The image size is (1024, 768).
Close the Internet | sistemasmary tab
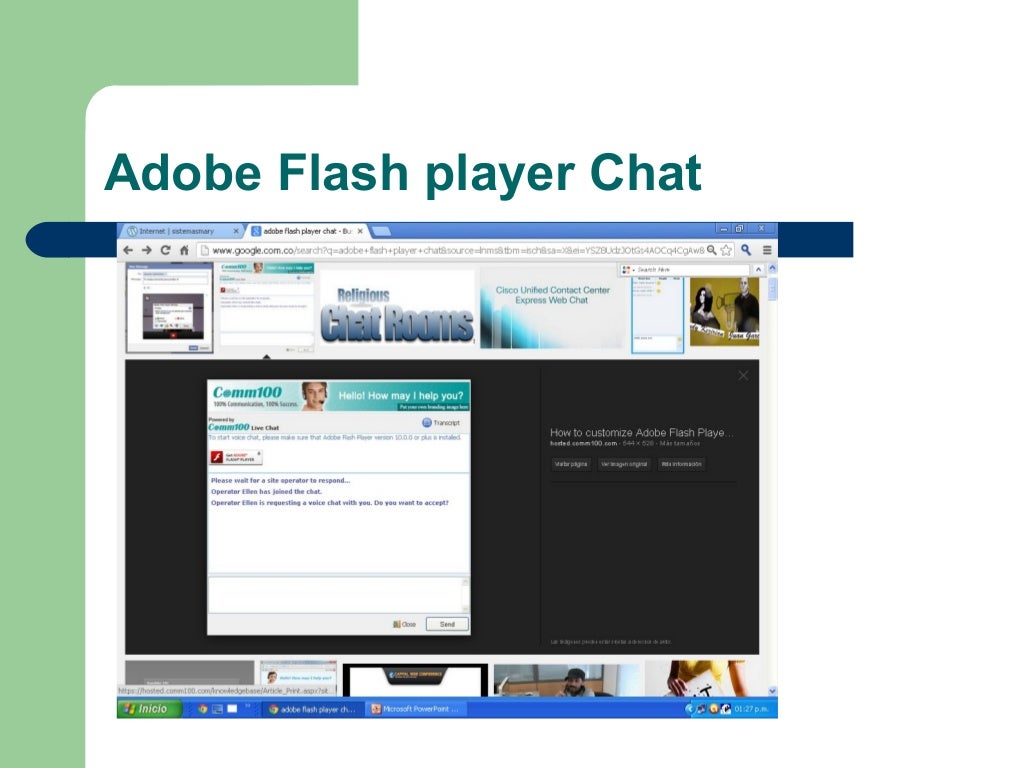(x=236, y=231)
